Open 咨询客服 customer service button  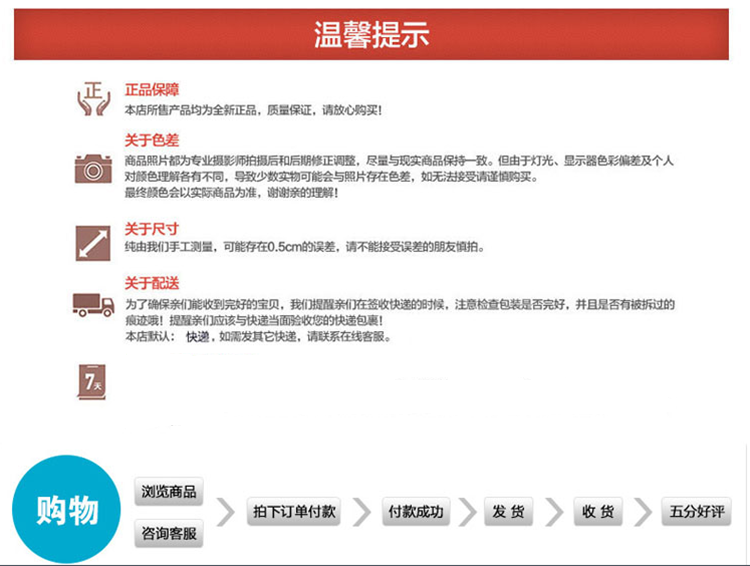169,534
